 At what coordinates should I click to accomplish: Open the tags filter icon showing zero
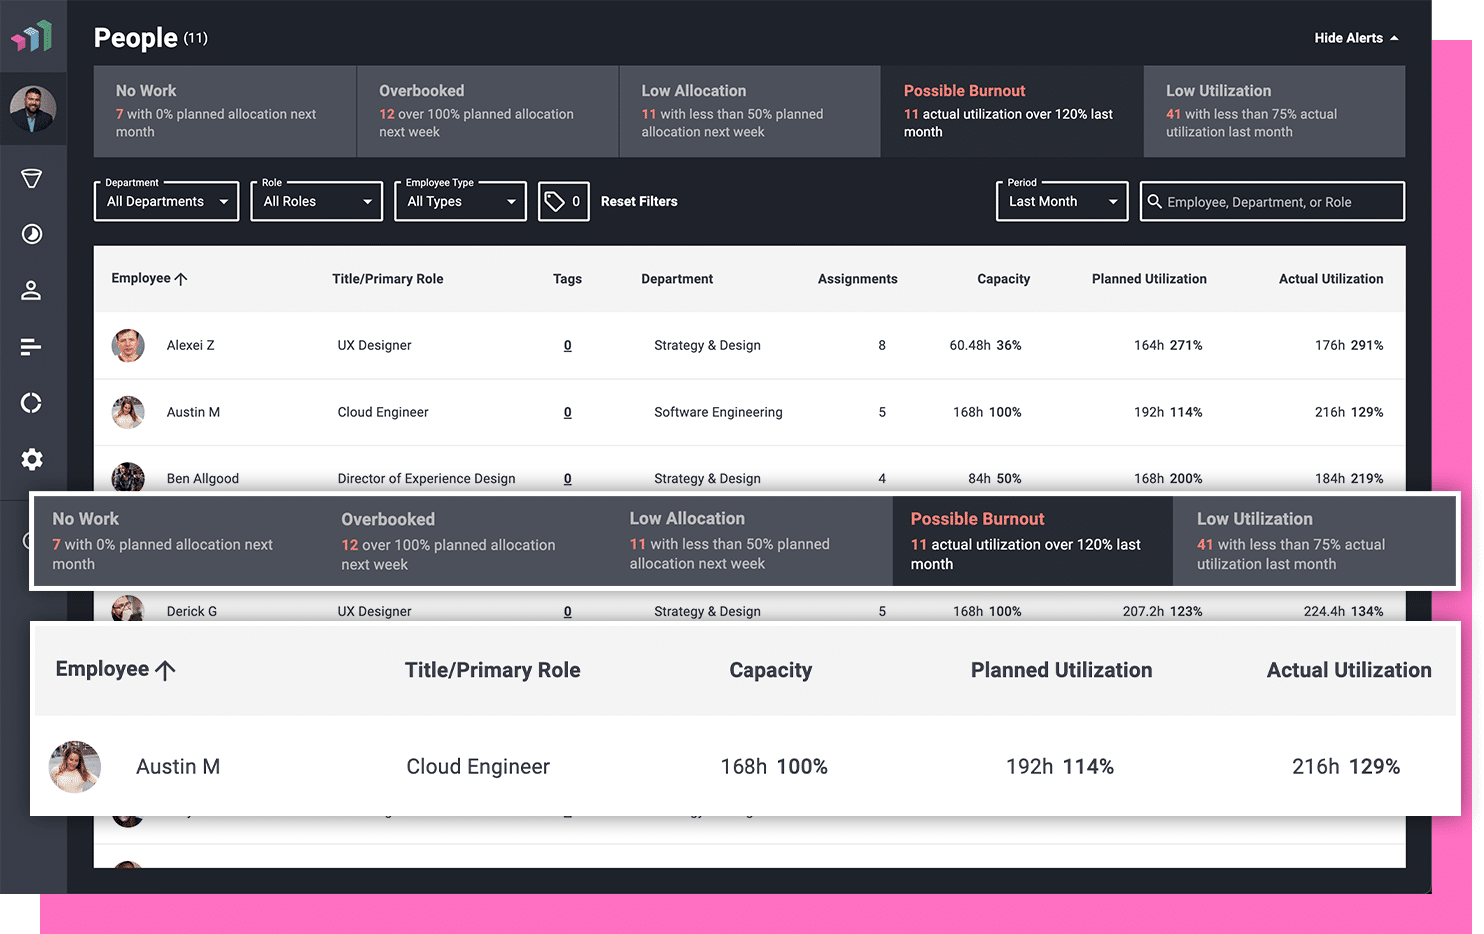pos(563,201)
